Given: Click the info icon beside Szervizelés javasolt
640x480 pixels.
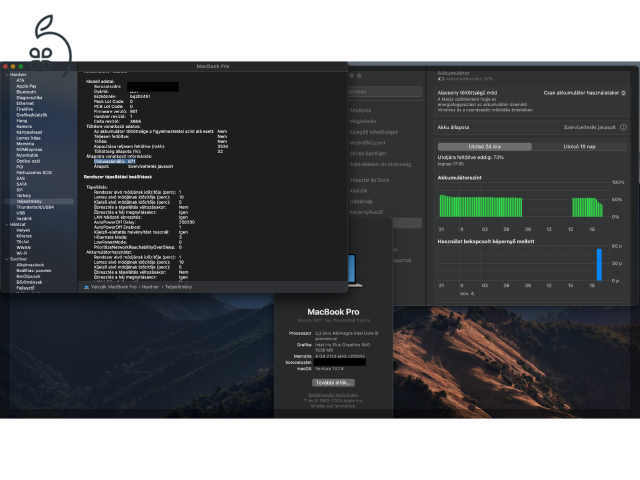Looking at the screenshot, I should (623, 127).
